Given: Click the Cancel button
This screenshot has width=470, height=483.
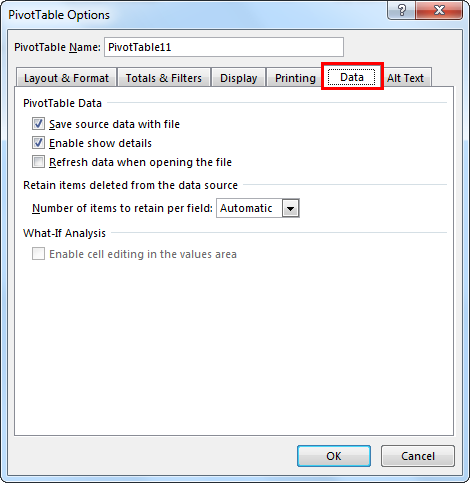Looking at the screenshot, I should (418, 456).
